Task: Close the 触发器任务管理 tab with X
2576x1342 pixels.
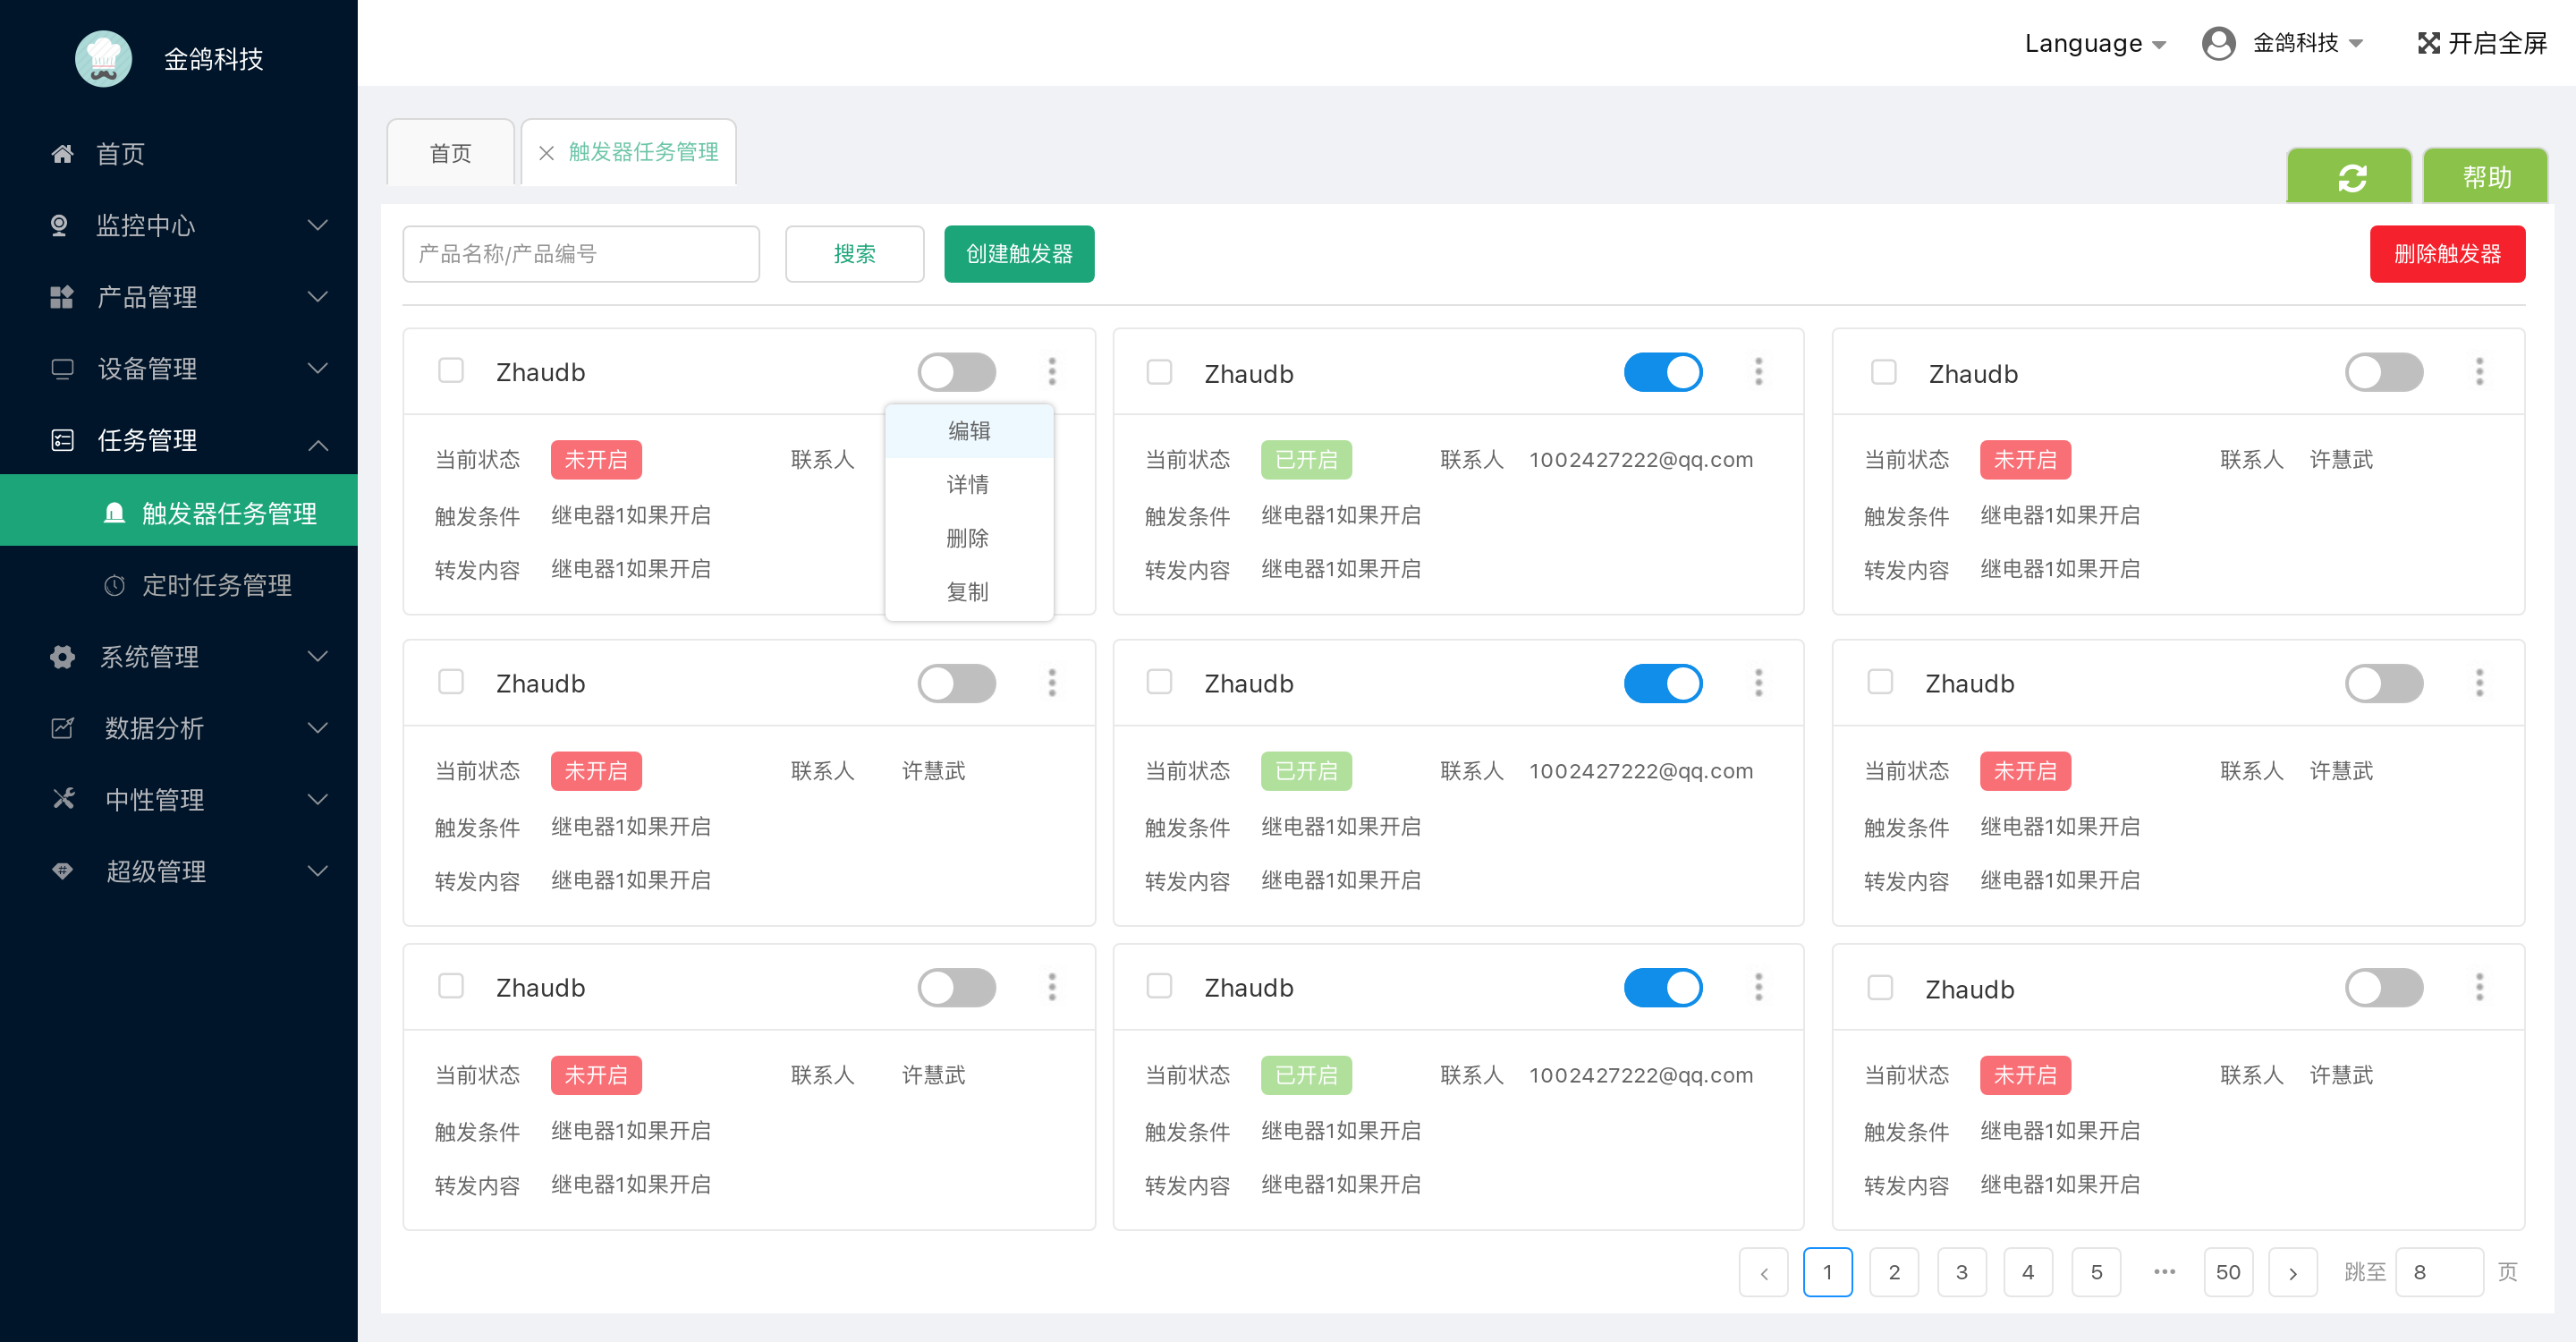Action: (x=546, y=153)
